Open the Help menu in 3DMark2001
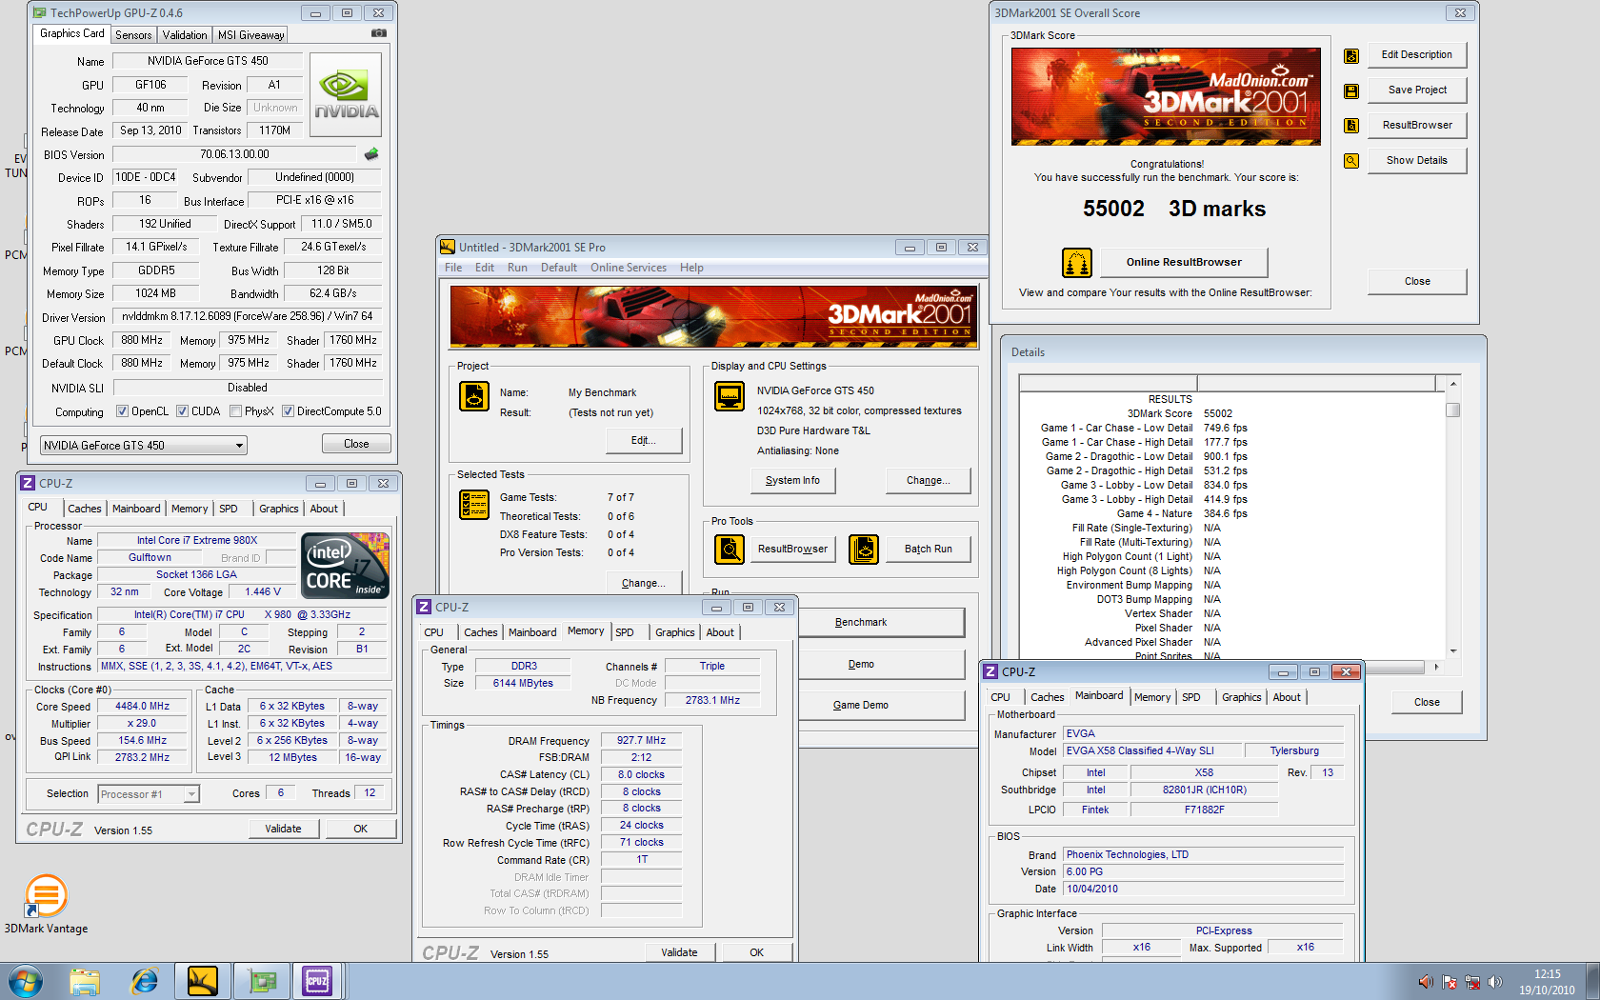 [x=692, y=268]
